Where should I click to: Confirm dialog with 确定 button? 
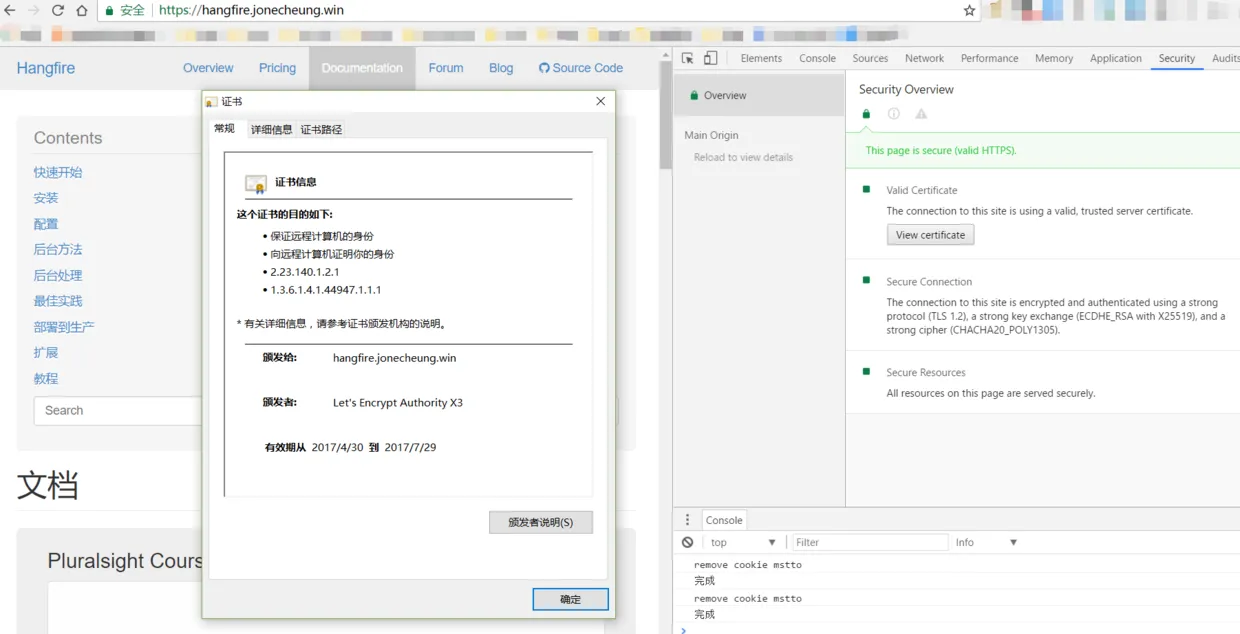point(570,599)
